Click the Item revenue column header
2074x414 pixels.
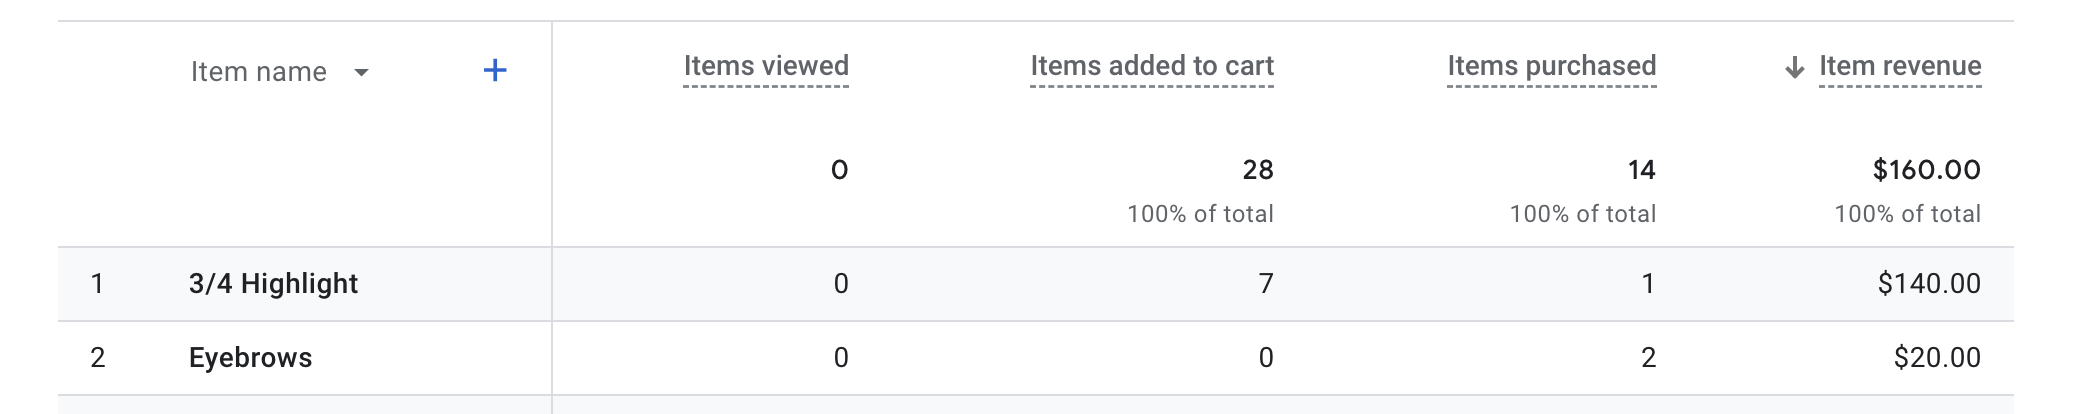click(1900, 66)
